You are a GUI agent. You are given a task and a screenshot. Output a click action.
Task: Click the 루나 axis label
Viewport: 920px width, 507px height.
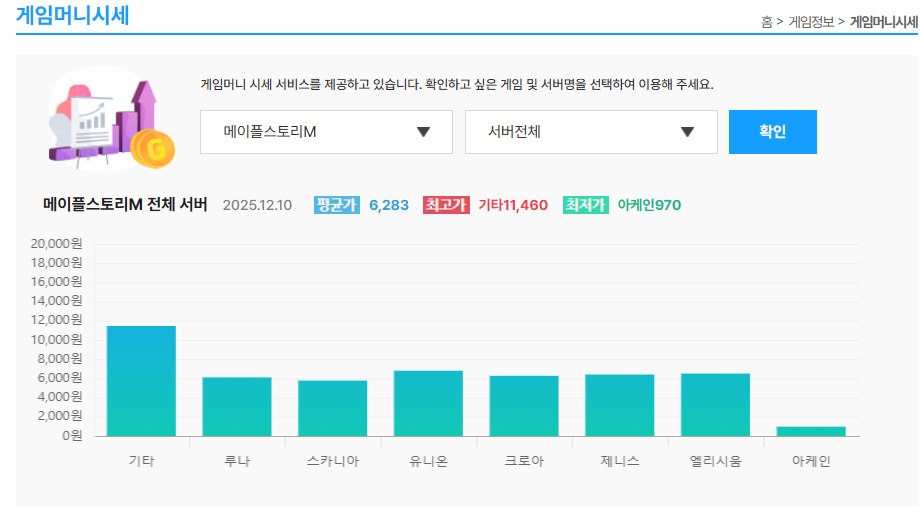237,461
